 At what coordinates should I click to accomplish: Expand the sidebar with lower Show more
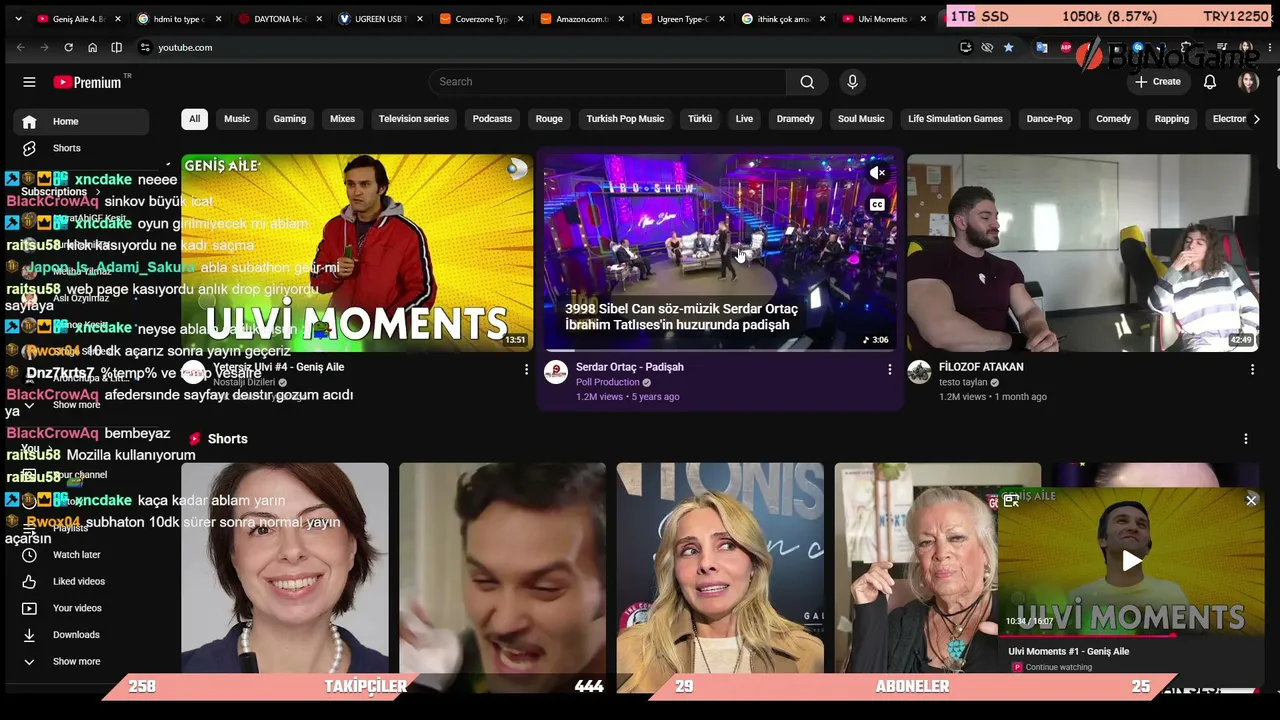(77, 661)
